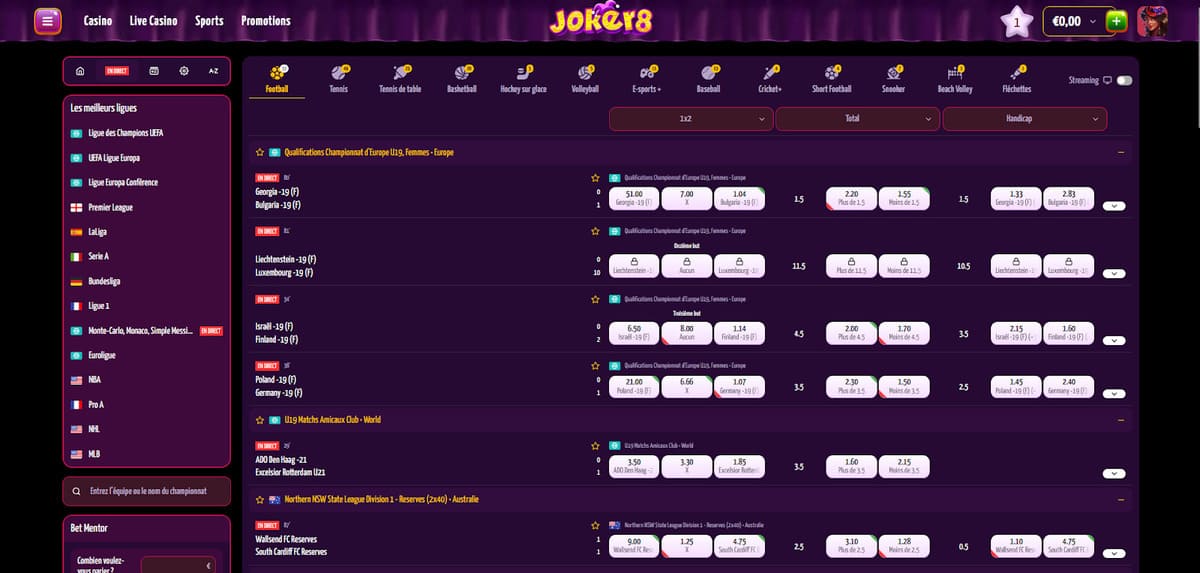Open E-sports+ category
1200x573 pixels.
pyautogui.click(x=647, y=79)
